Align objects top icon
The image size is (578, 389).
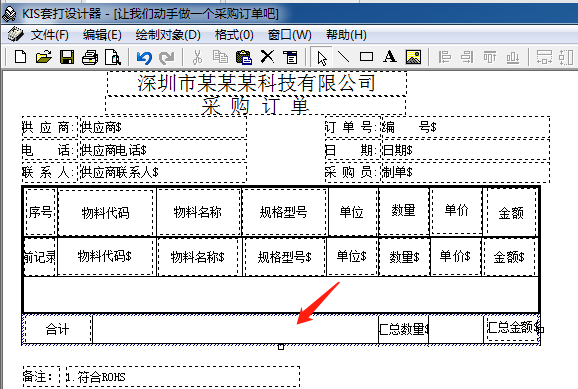pos(490,57)
